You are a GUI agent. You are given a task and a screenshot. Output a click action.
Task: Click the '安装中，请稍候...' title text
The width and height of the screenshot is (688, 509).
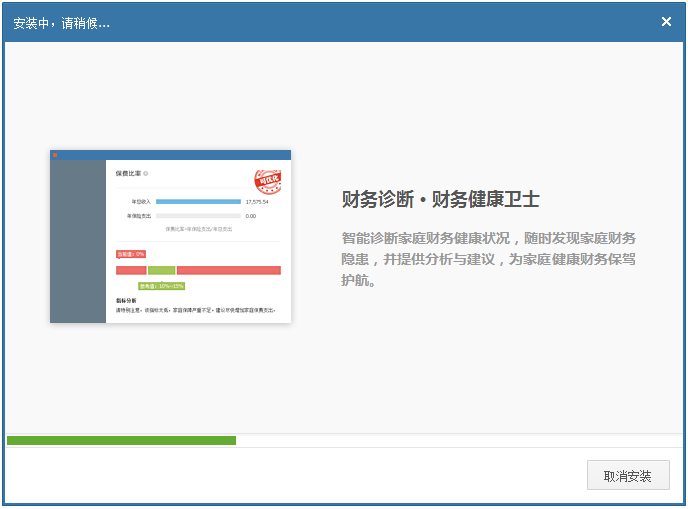click(62, 22)
